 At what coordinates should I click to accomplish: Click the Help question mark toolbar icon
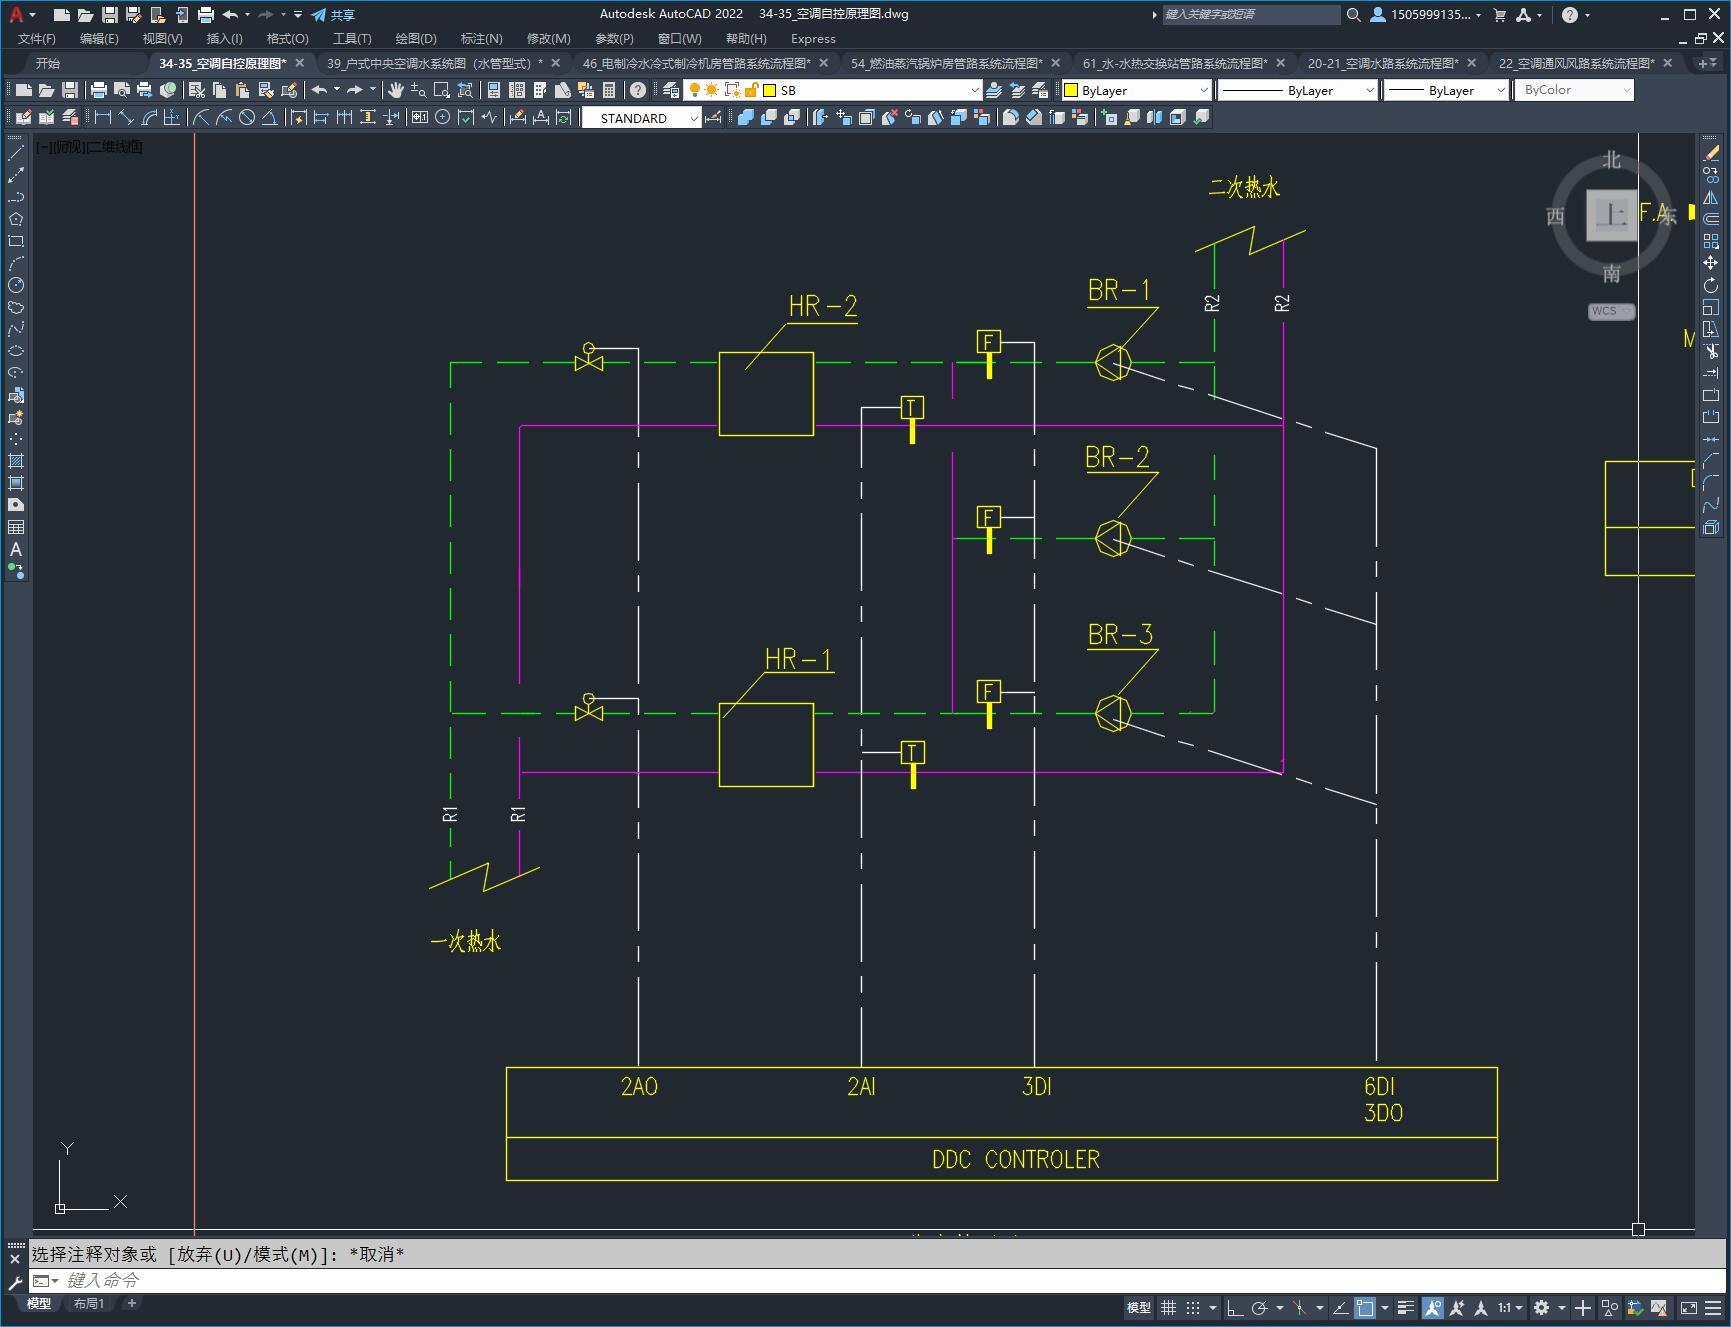tap(638, 90)
